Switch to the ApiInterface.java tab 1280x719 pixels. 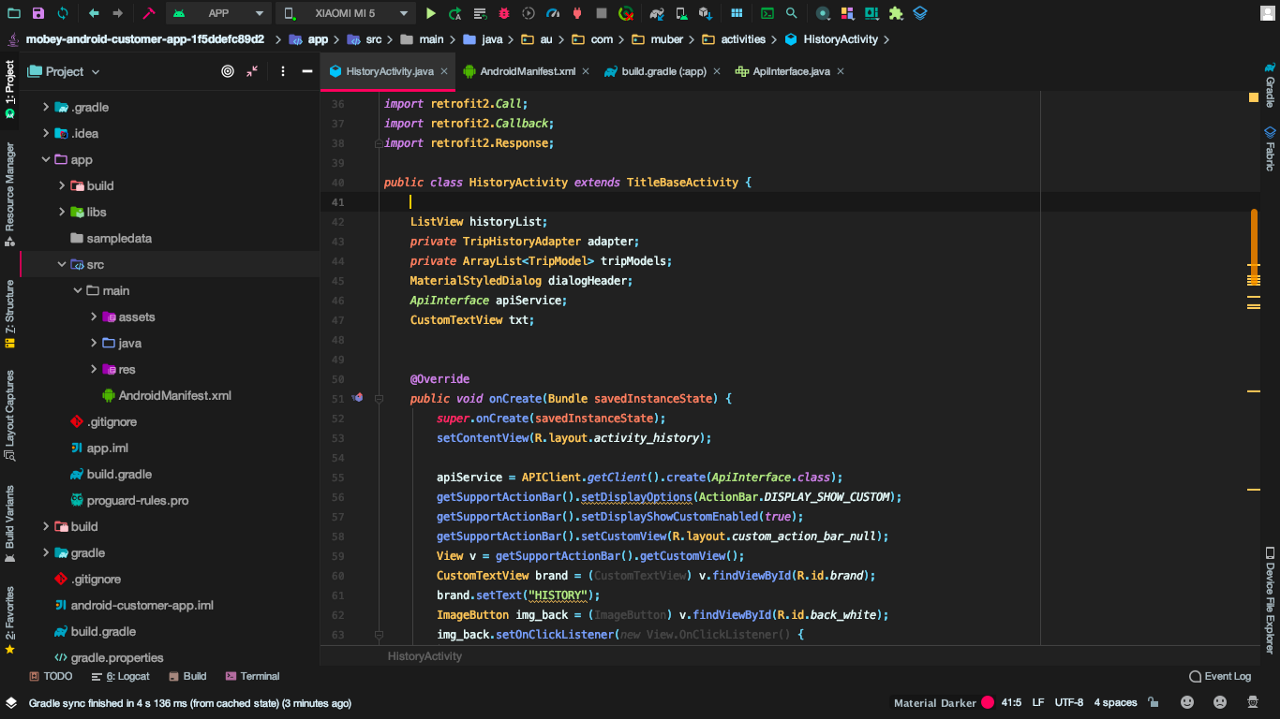[790, 72]
